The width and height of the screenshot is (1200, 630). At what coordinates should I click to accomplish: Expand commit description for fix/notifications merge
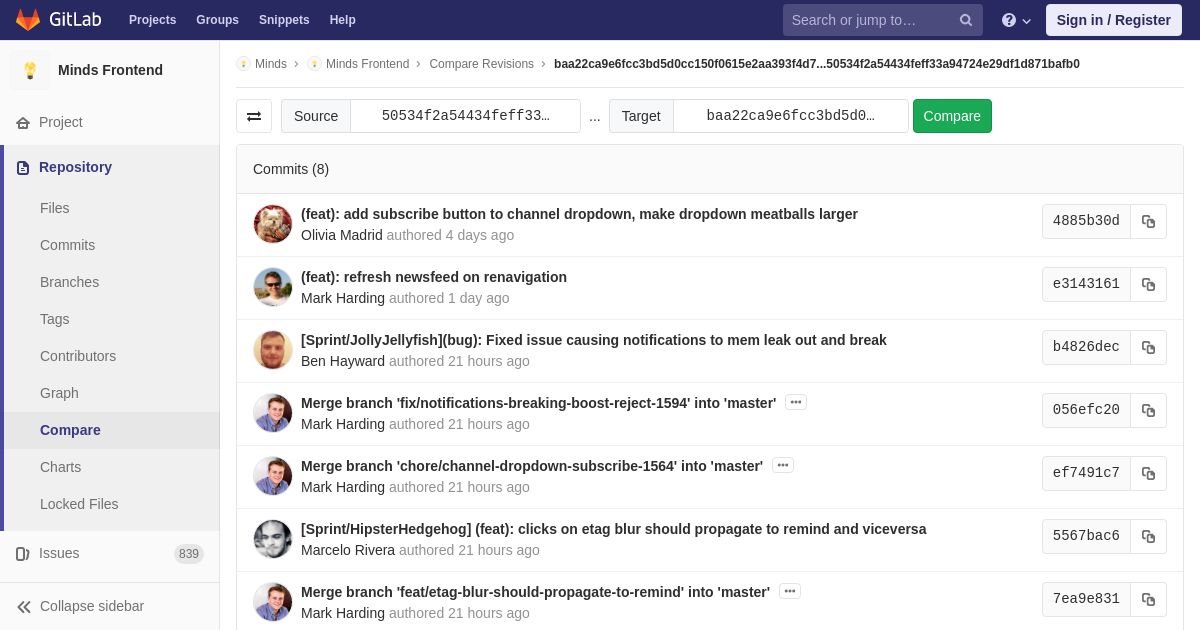coord(796,402)
